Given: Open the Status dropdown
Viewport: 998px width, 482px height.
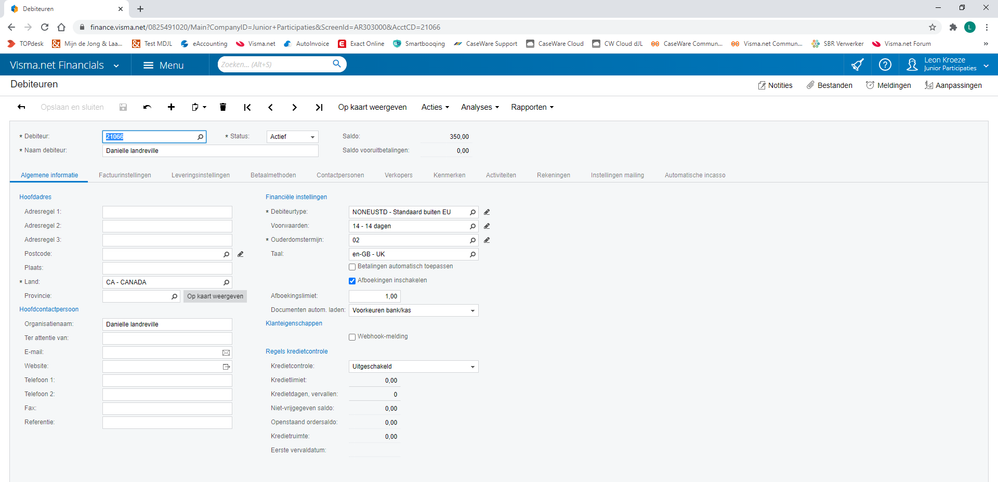Looking at the screenshot, I should [292, 136].
